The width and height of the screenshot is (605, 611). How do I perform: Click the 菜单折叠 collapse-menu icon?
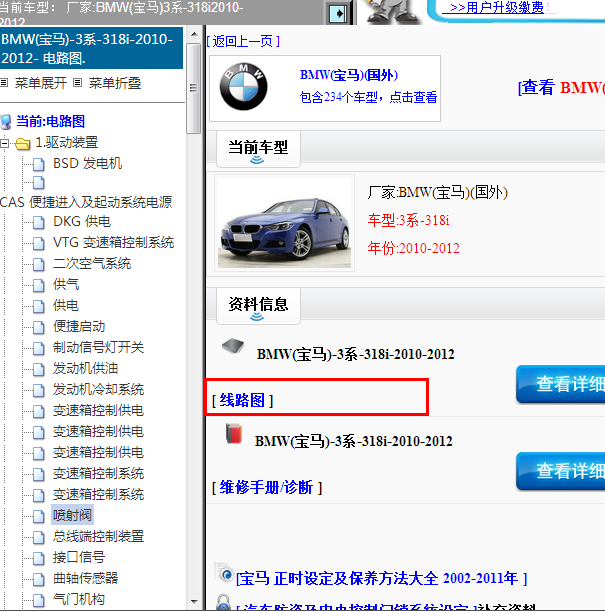click(x=78, y=83)
